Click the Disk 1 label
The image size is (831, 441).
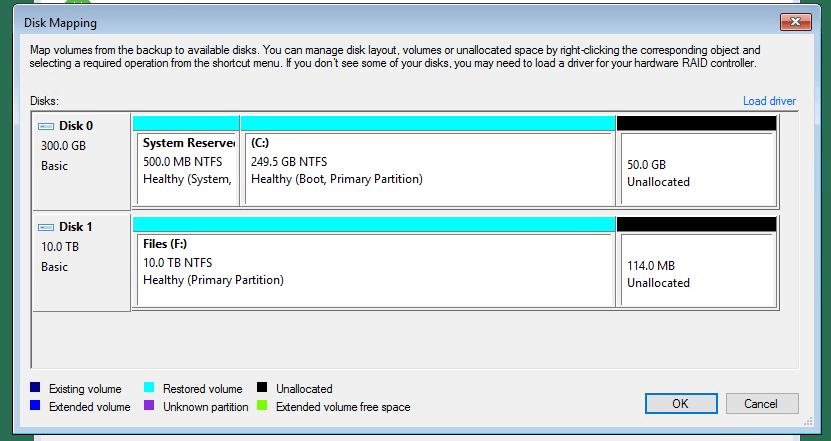76,227
